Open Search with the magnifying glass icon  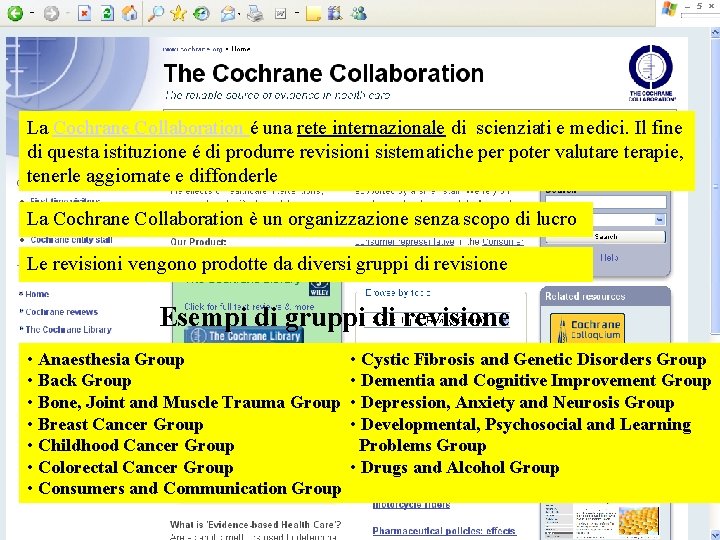(x=156, y=13)
